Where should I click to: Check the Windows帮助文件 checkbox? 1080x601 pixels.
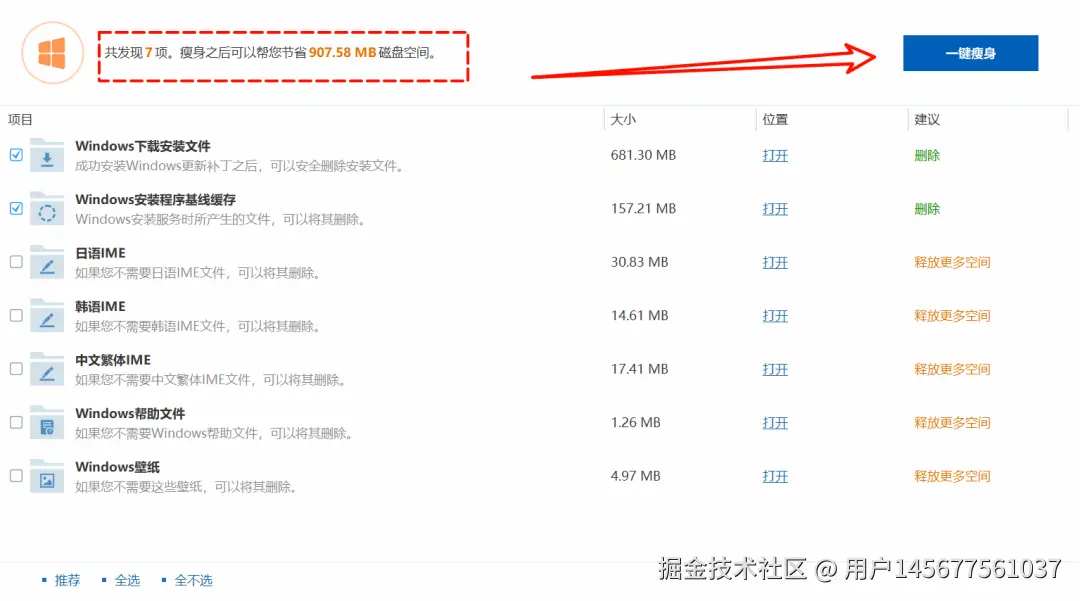click(x=15, y=422)
